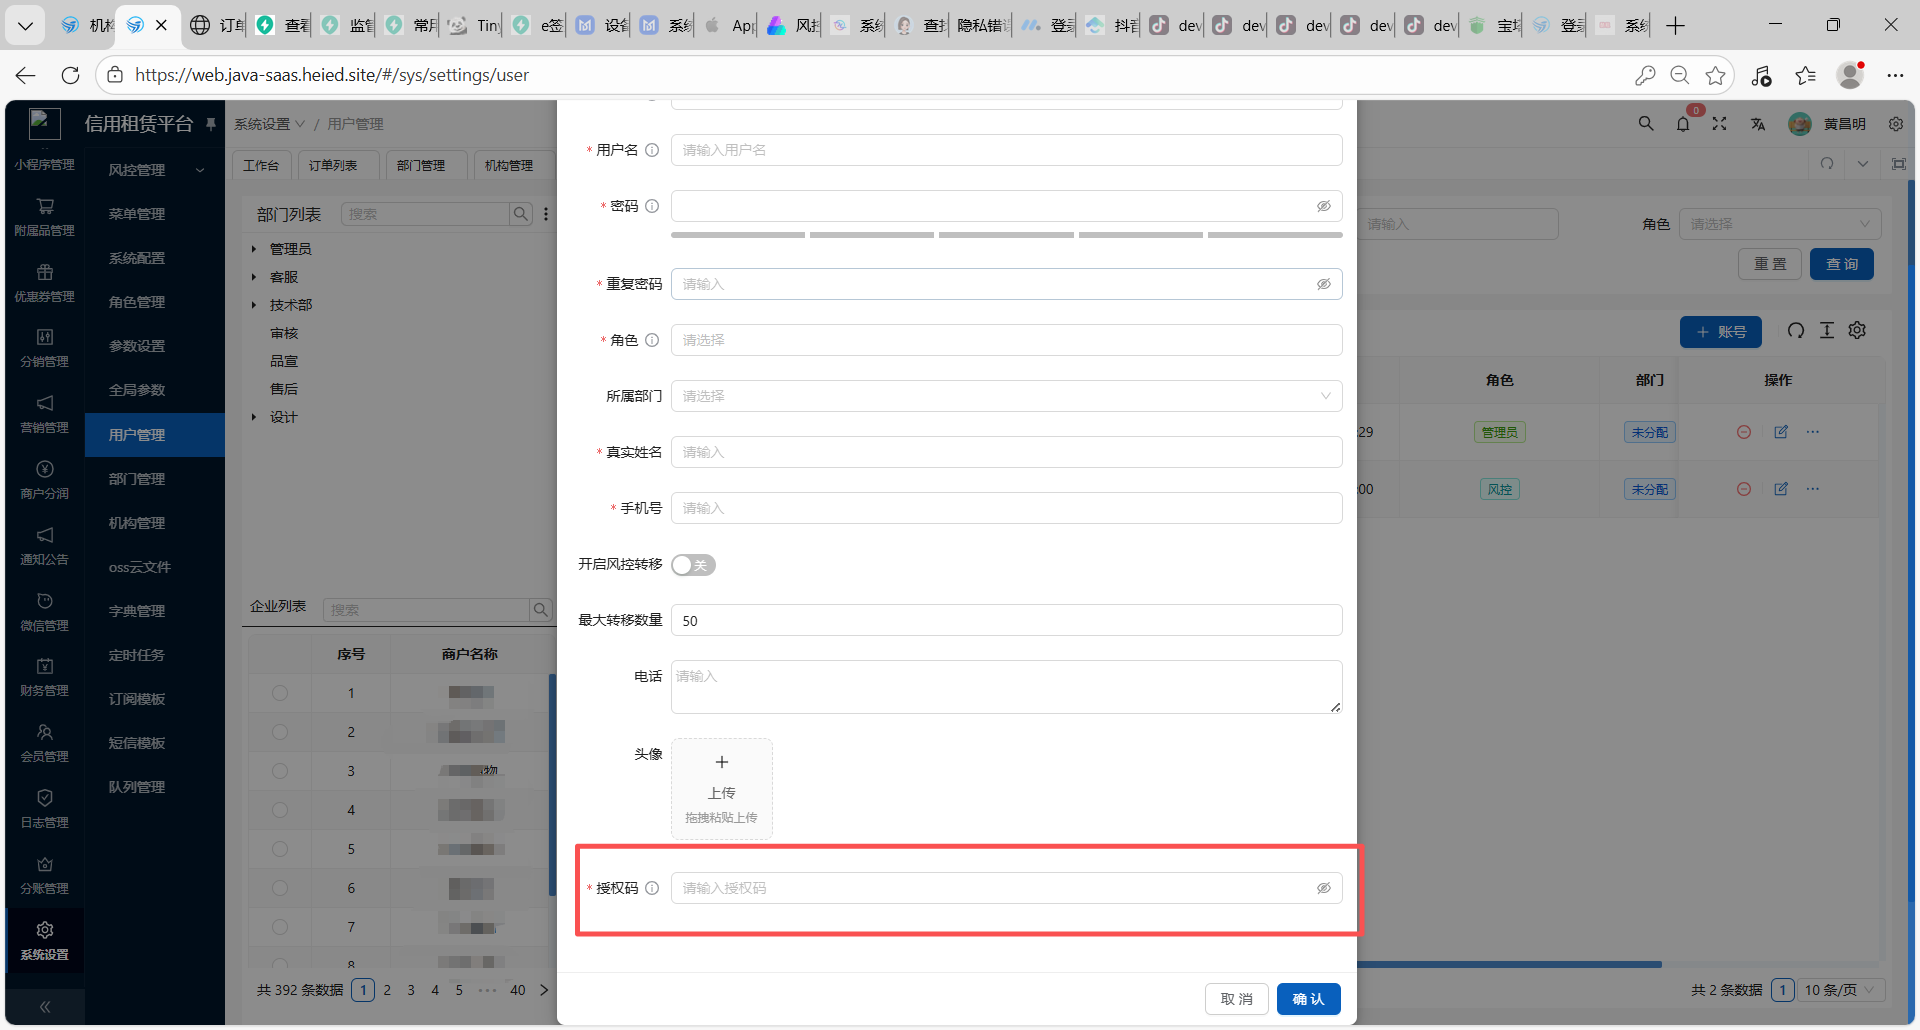Click the avatar upload plus box
Viewport: 1920px width, 1030px height.
pyautogui.click(x=721, y=788)
